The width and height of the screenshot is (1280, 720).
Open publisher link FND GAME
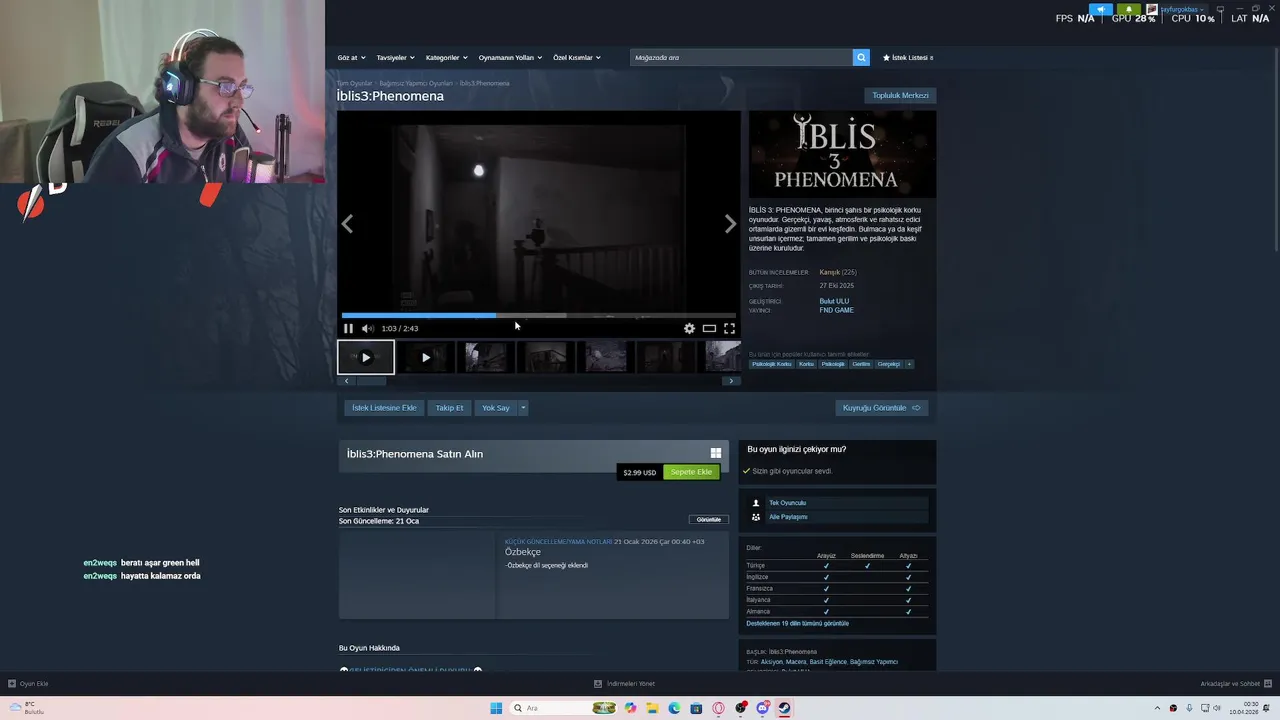pyautogui.click(x=836, y=310)
